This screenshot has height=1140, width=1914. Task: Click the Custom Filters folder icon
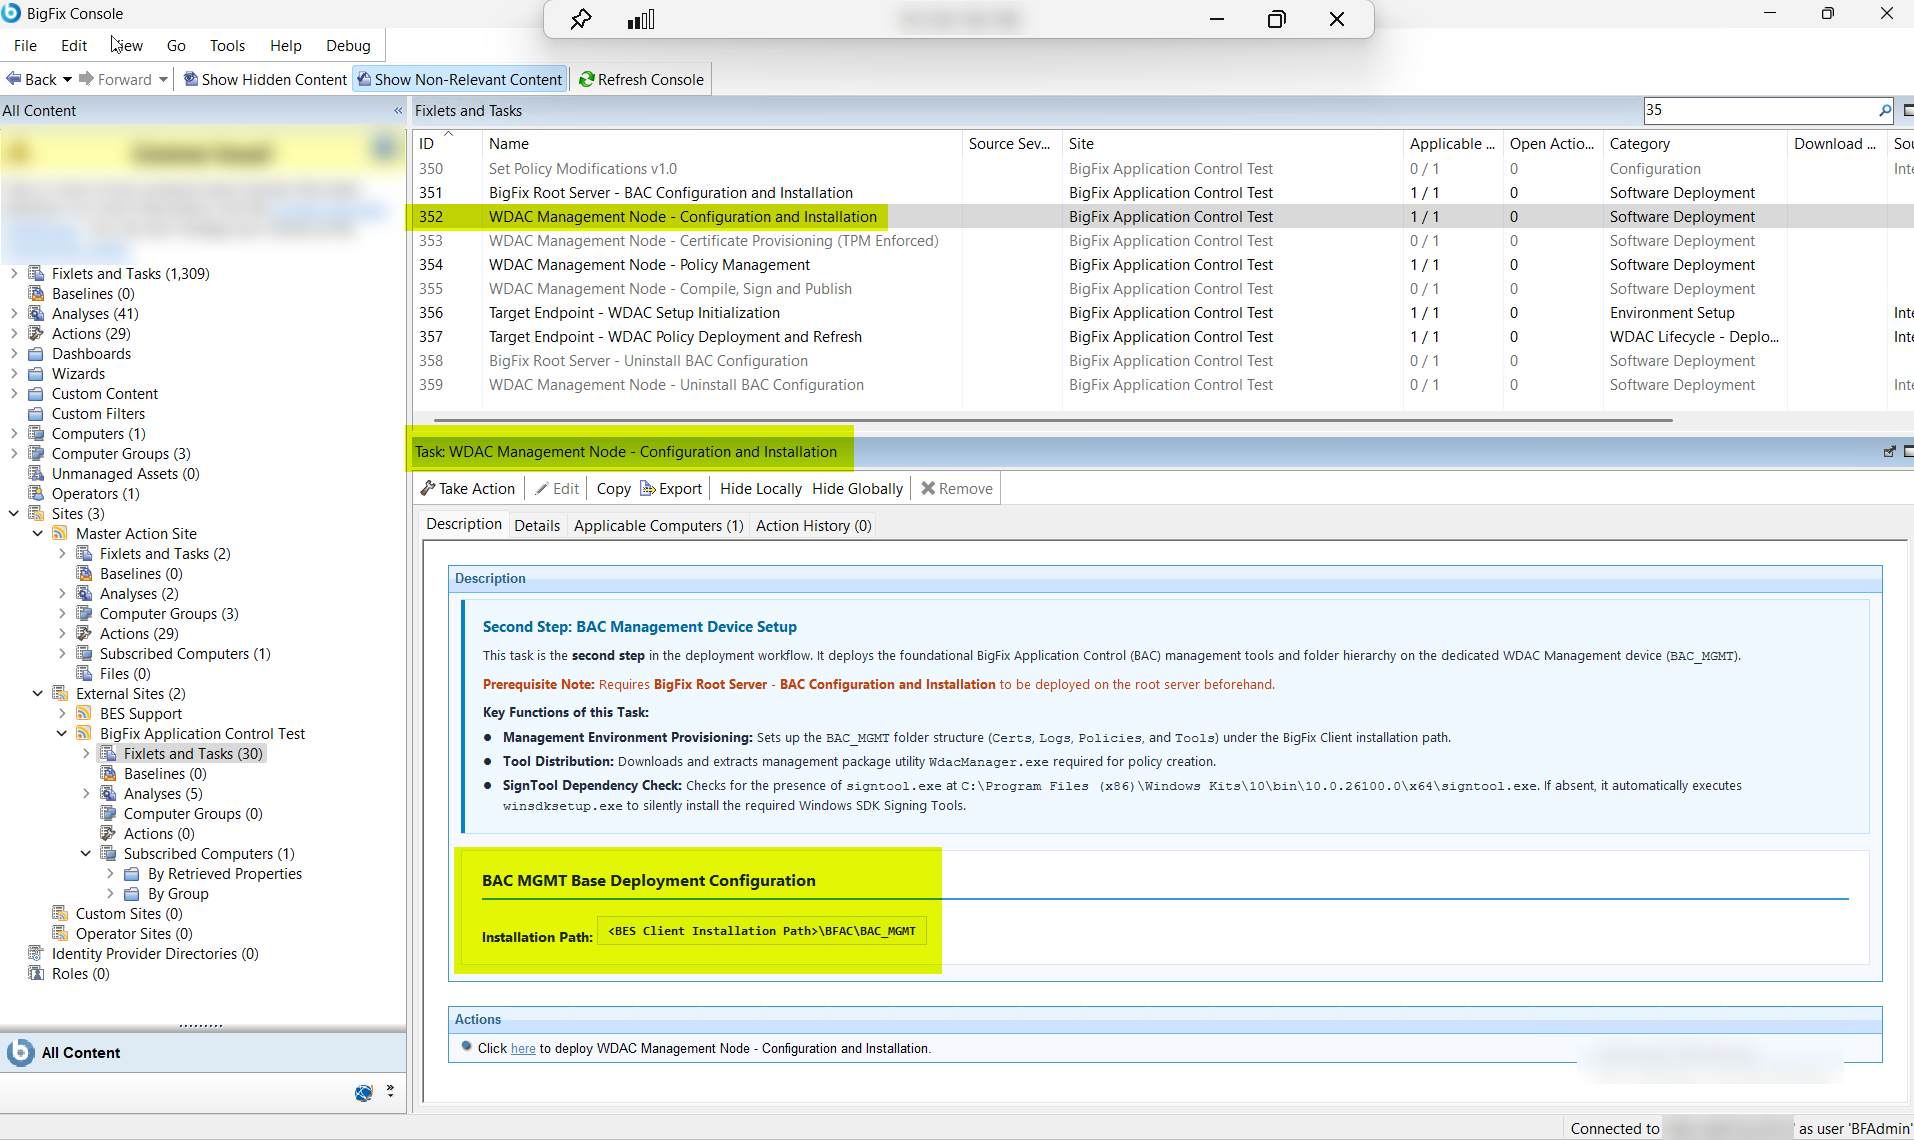(36, 414)
